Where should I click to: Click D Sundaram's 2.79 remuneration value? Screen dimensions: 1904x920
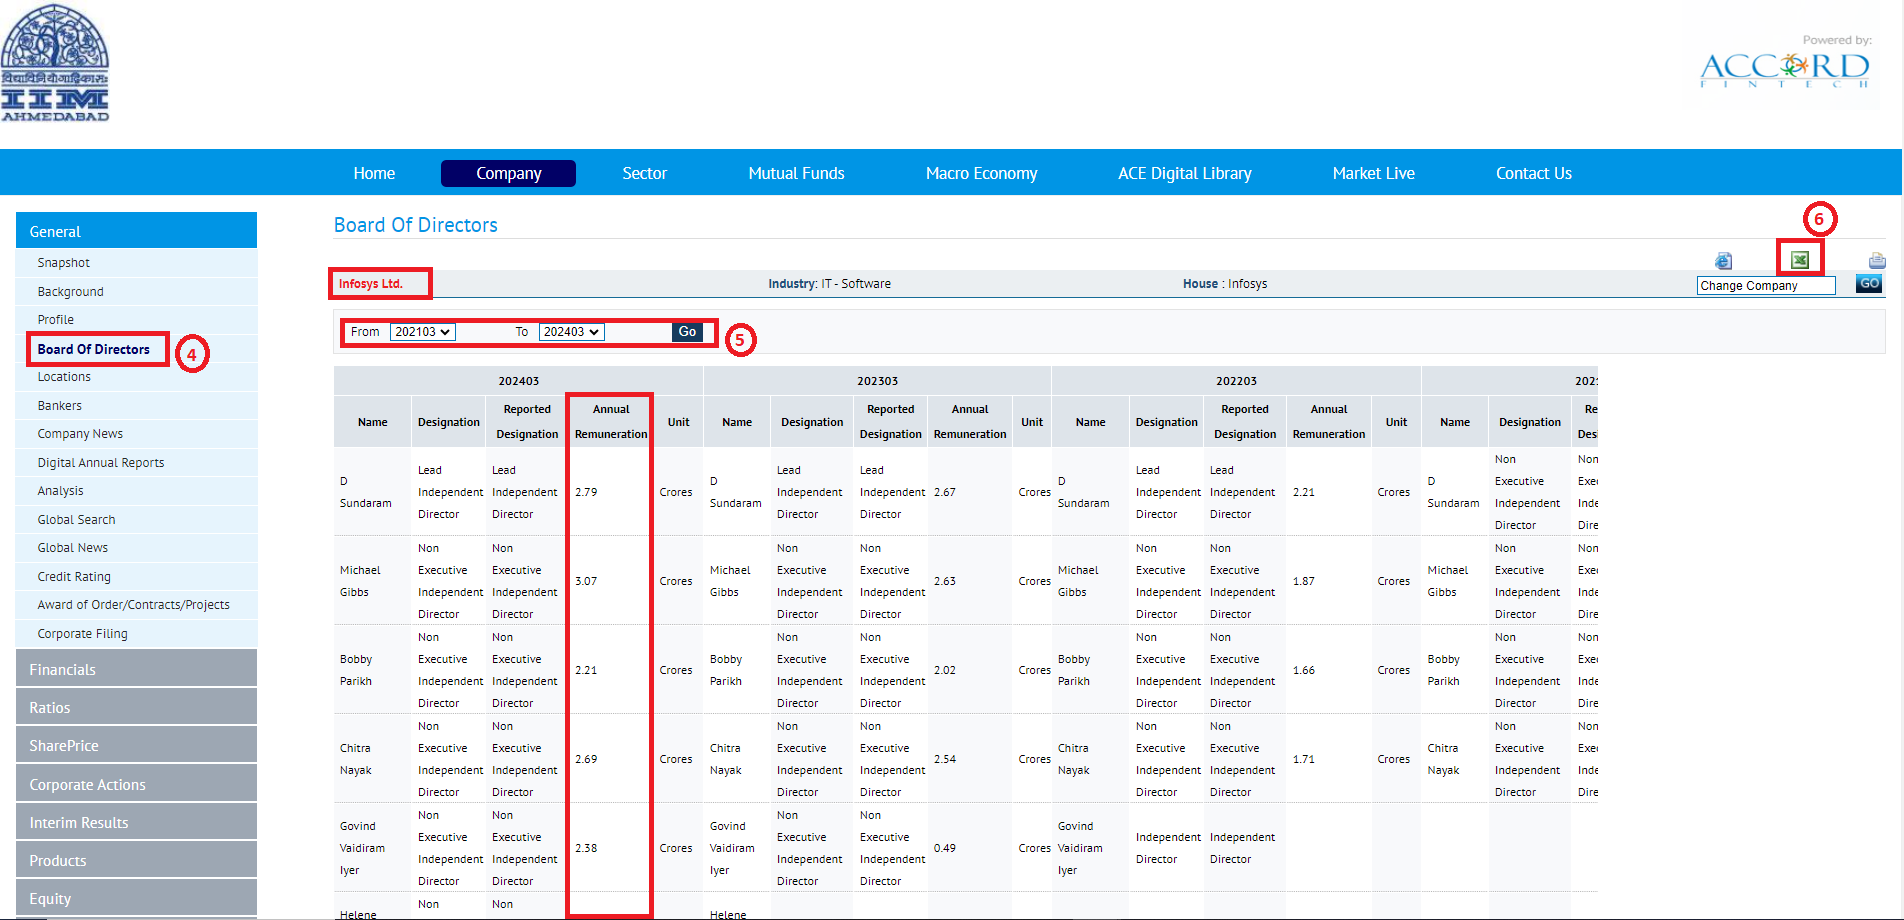586,492
